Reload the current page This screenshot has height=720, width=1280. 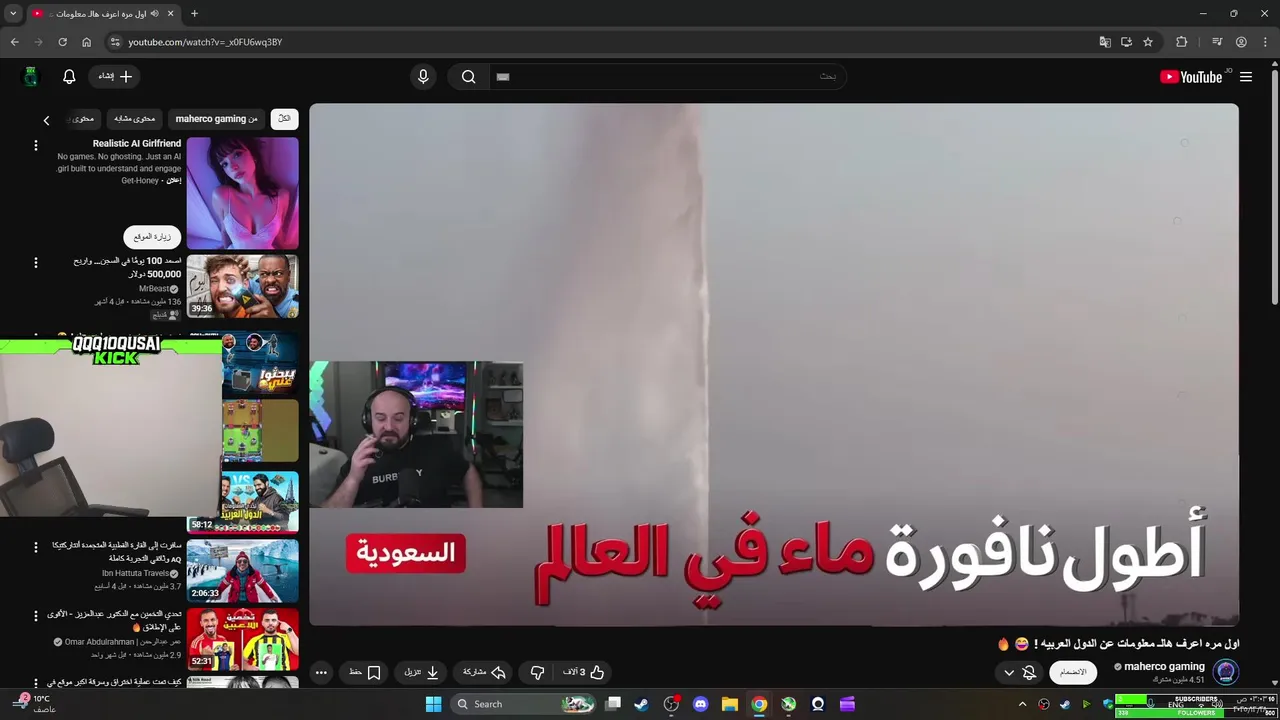[62, 42]
